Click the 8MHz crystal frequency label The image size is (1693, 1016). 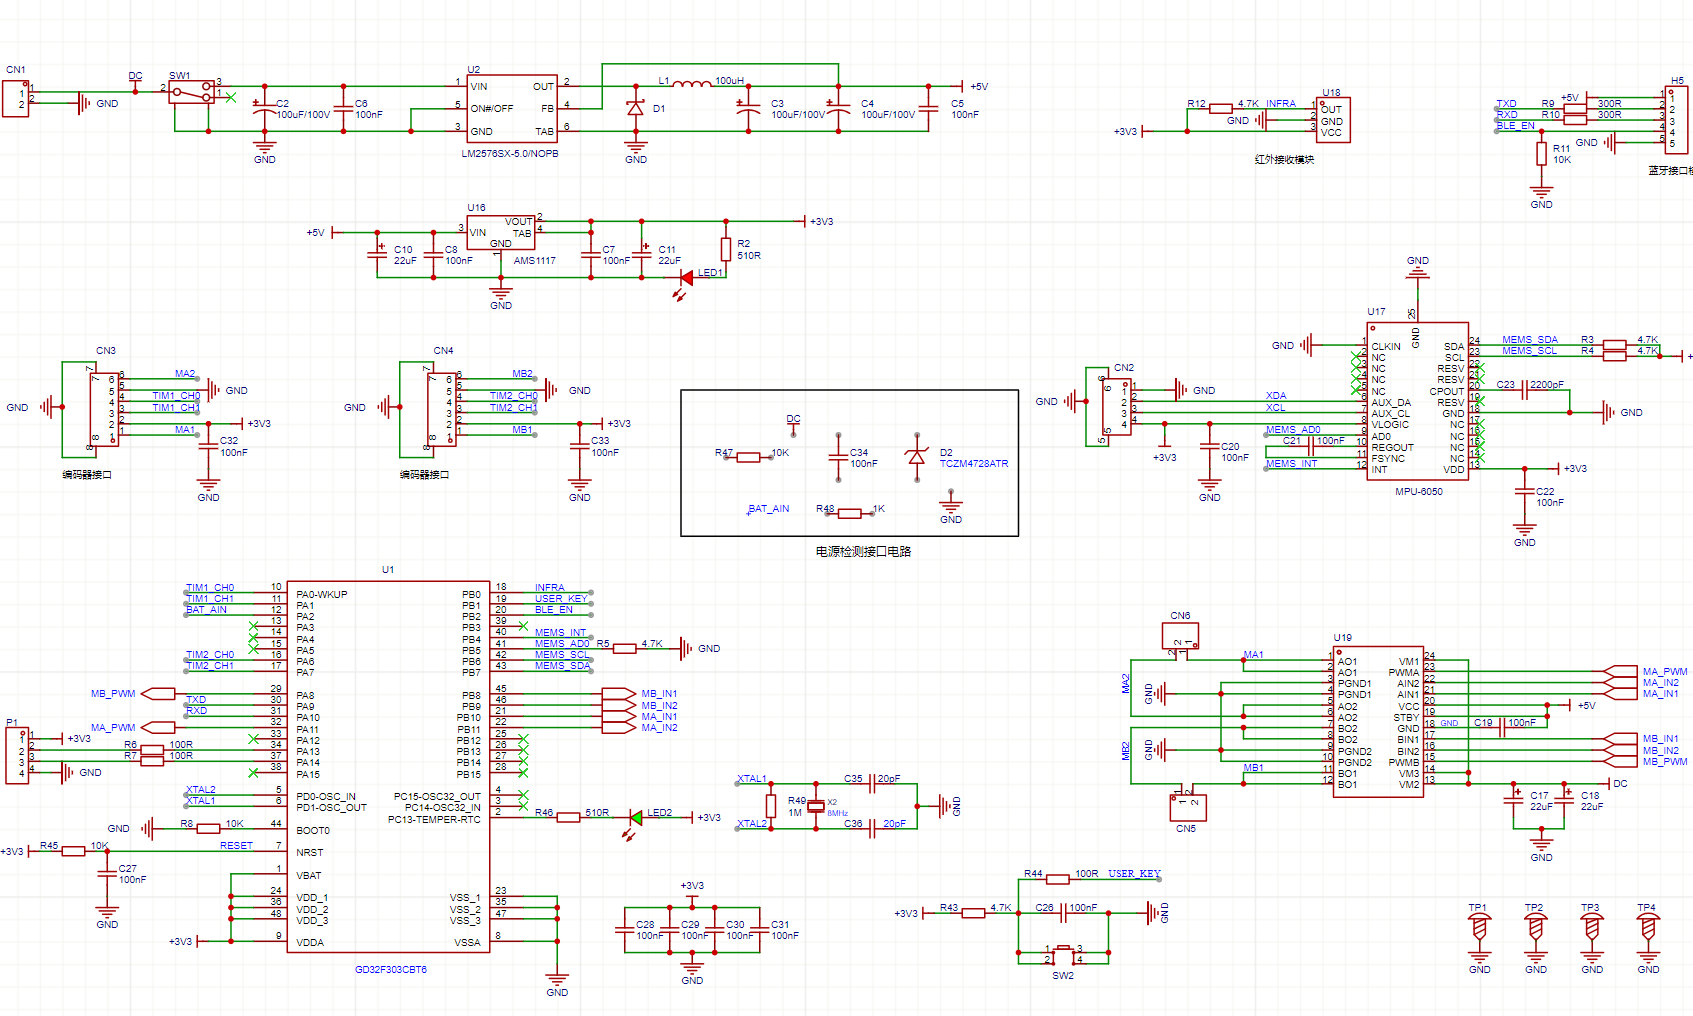(838, 813)
